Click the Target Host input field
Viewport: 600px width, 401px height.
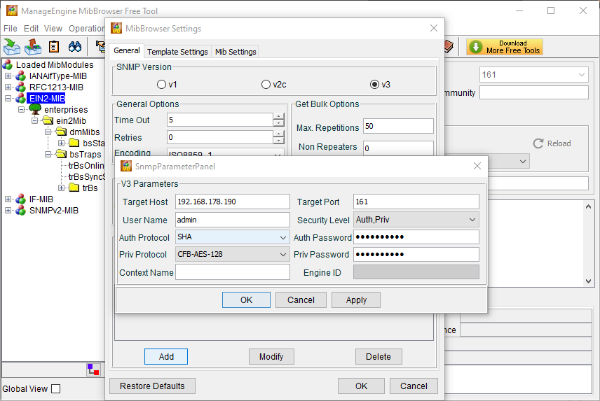tap(232, 202)
